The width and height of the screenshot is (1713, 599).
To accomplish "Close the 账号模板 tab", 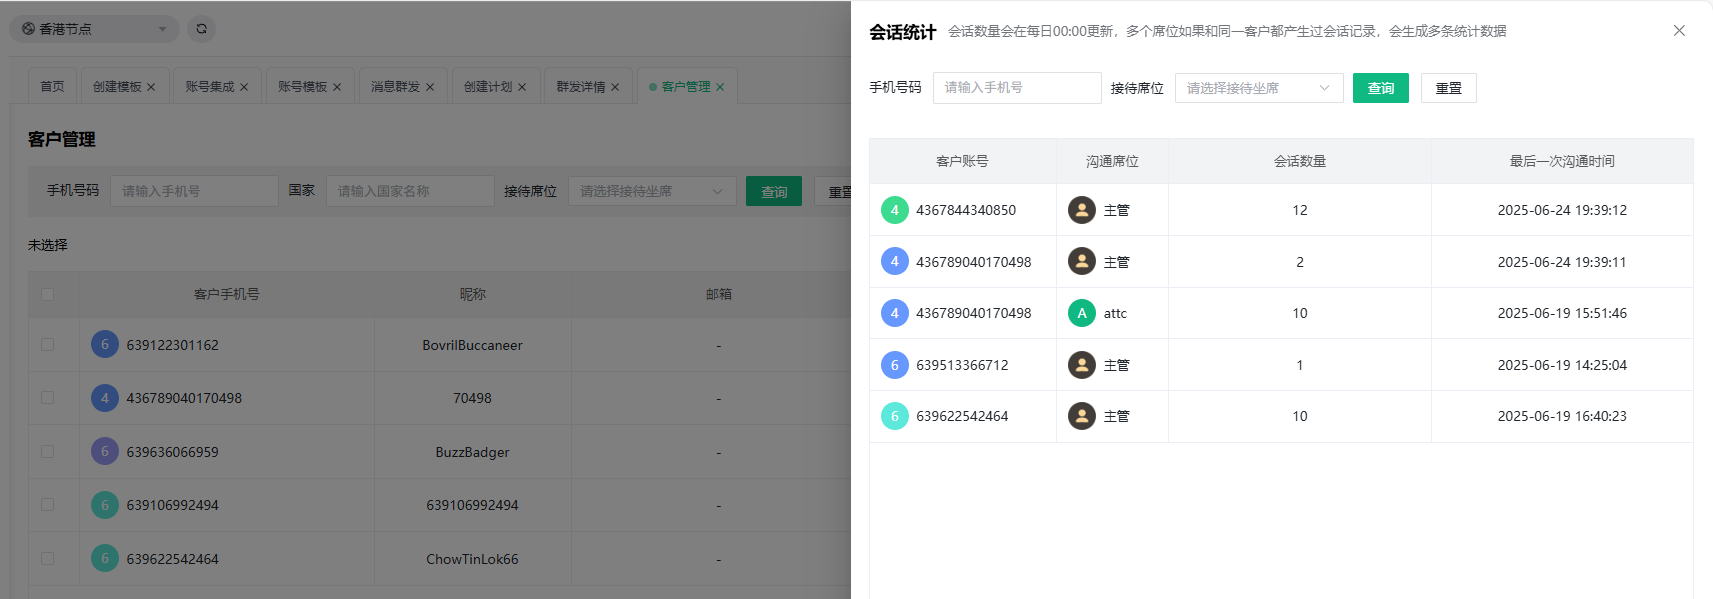I will point(337,87).
